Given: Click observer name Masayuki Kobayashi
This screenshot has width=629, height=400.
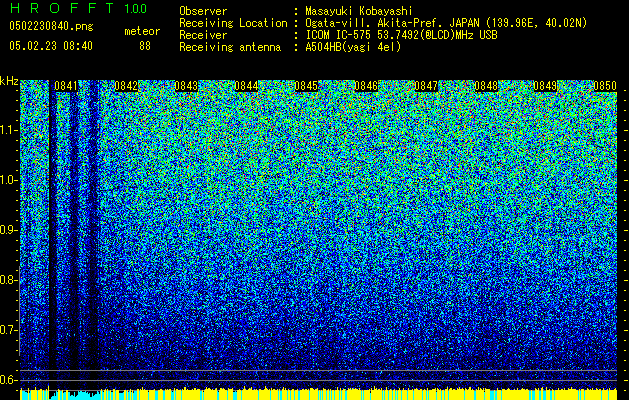Looking at the screenshot, I should tap(359, 11).
